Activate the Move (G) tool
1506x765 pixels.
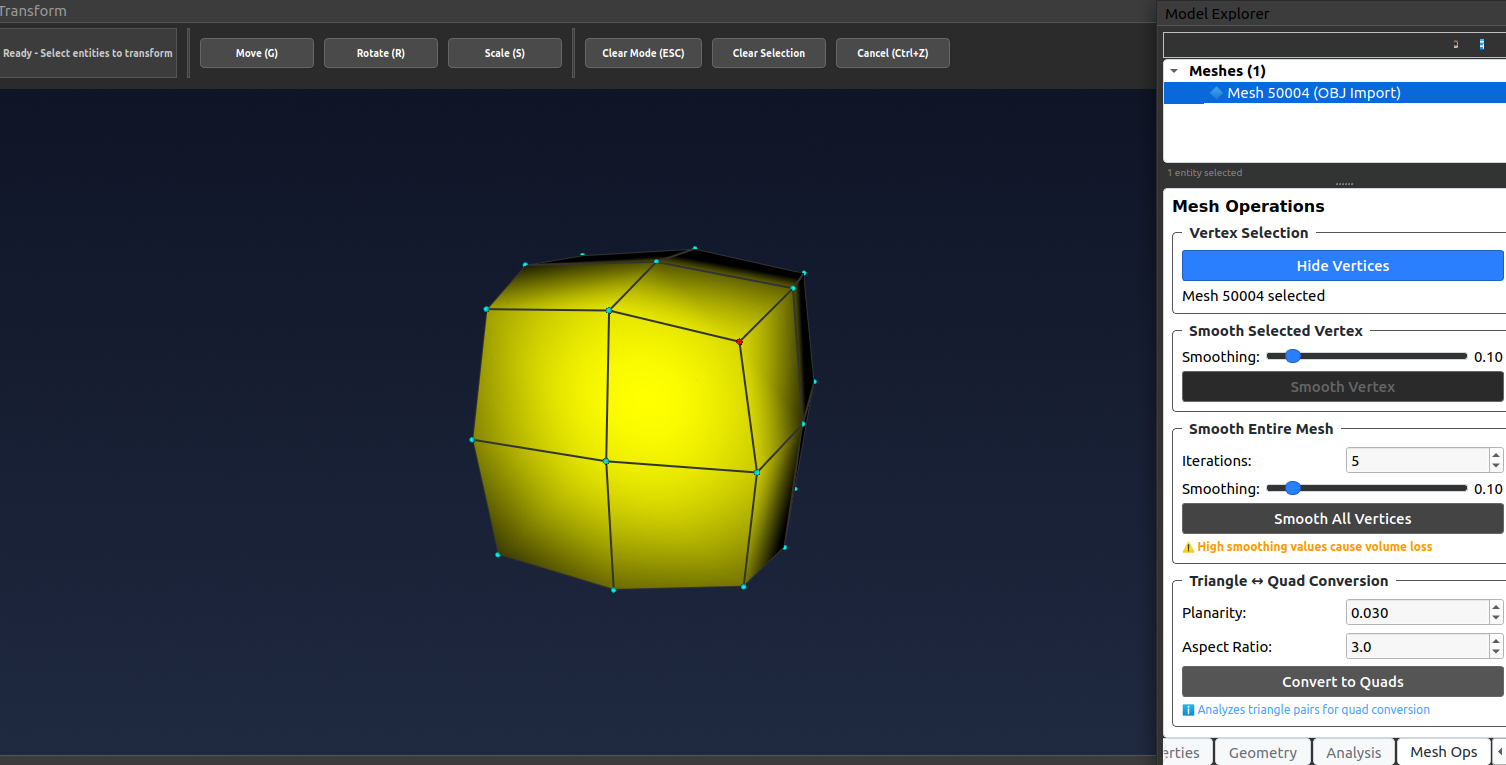coord(256,52)
